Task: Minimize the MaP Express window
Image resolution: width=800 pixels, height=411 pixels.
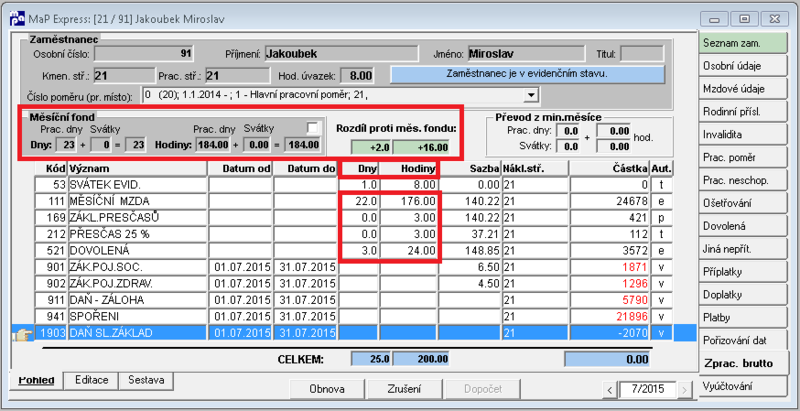Action: tap(713, 19)
